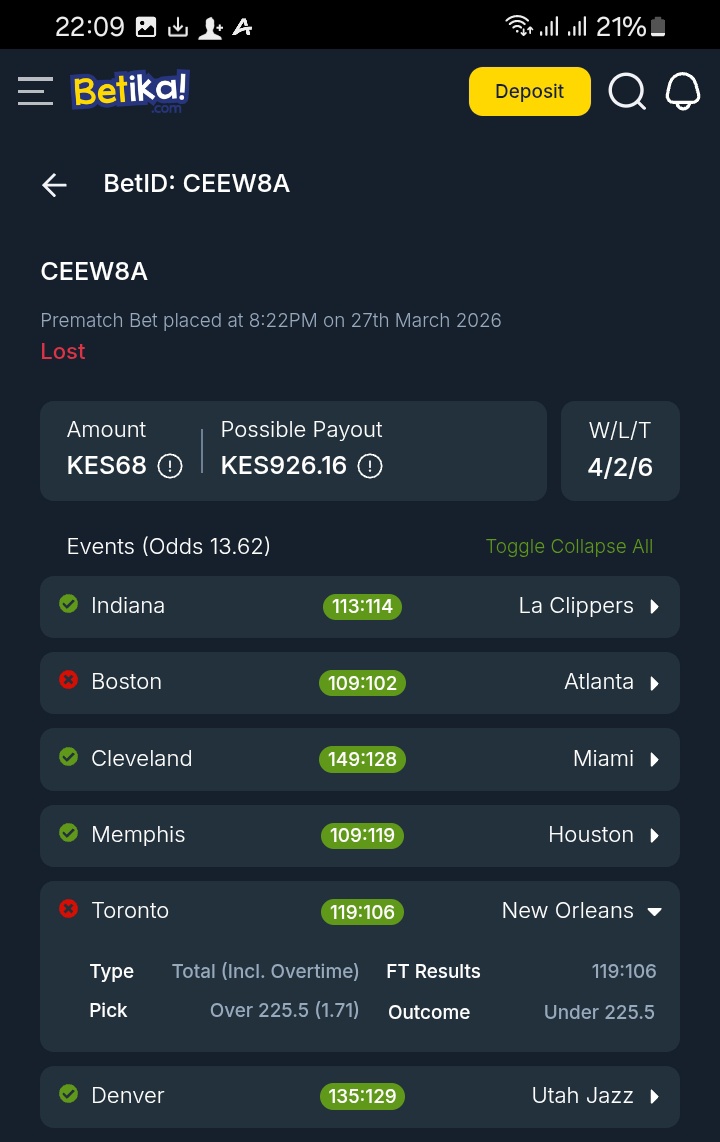Tap the W/L/T 4/2/6 summary box

pos(620,450)
